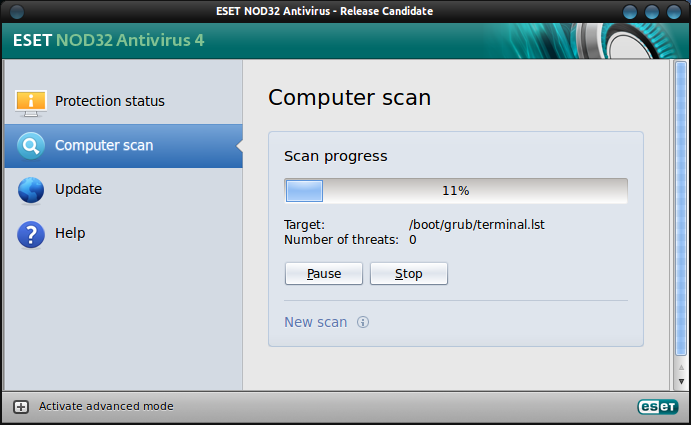The height and width of the screenshot is (425, 691).
Task: Click the Help question mark icon
Action: coord(31,235)
